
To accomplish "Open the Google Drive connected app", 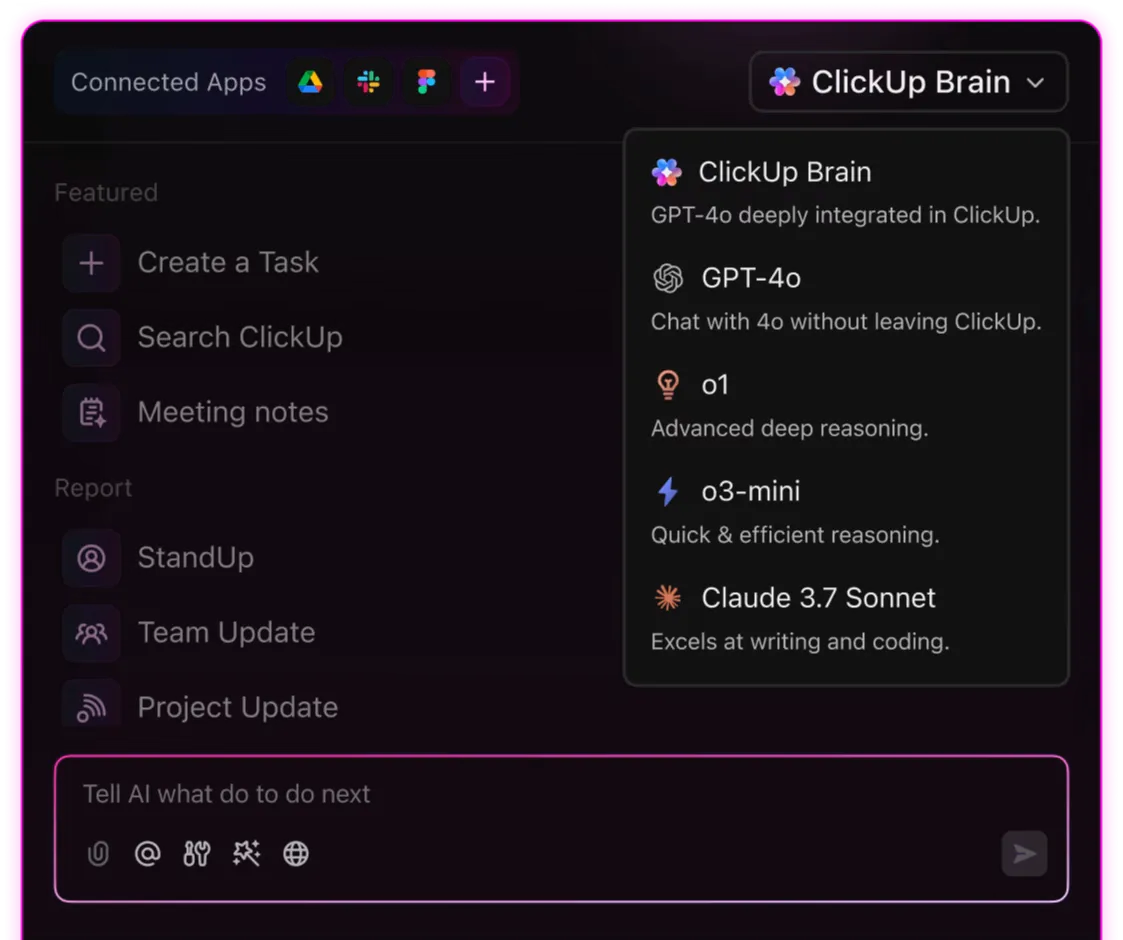I will point(310,82).
